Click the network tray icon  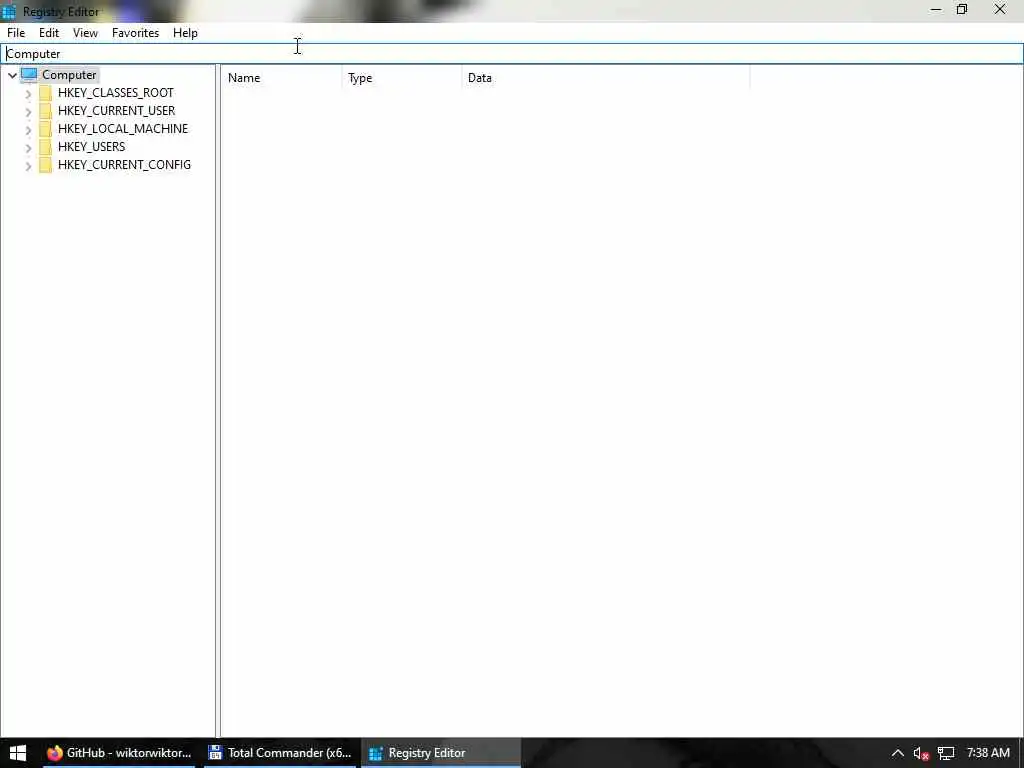(x=946, y=754)
